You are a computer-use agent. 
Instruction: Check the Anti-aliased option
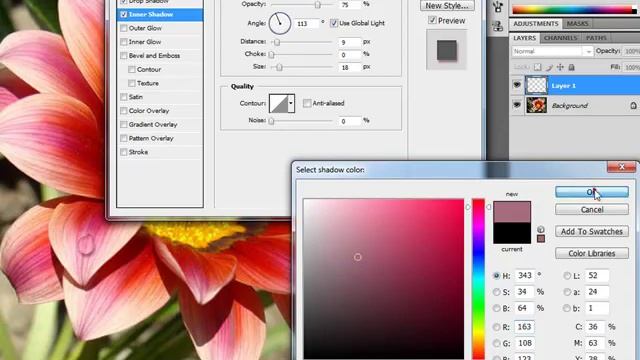click(x=307, y=103)
